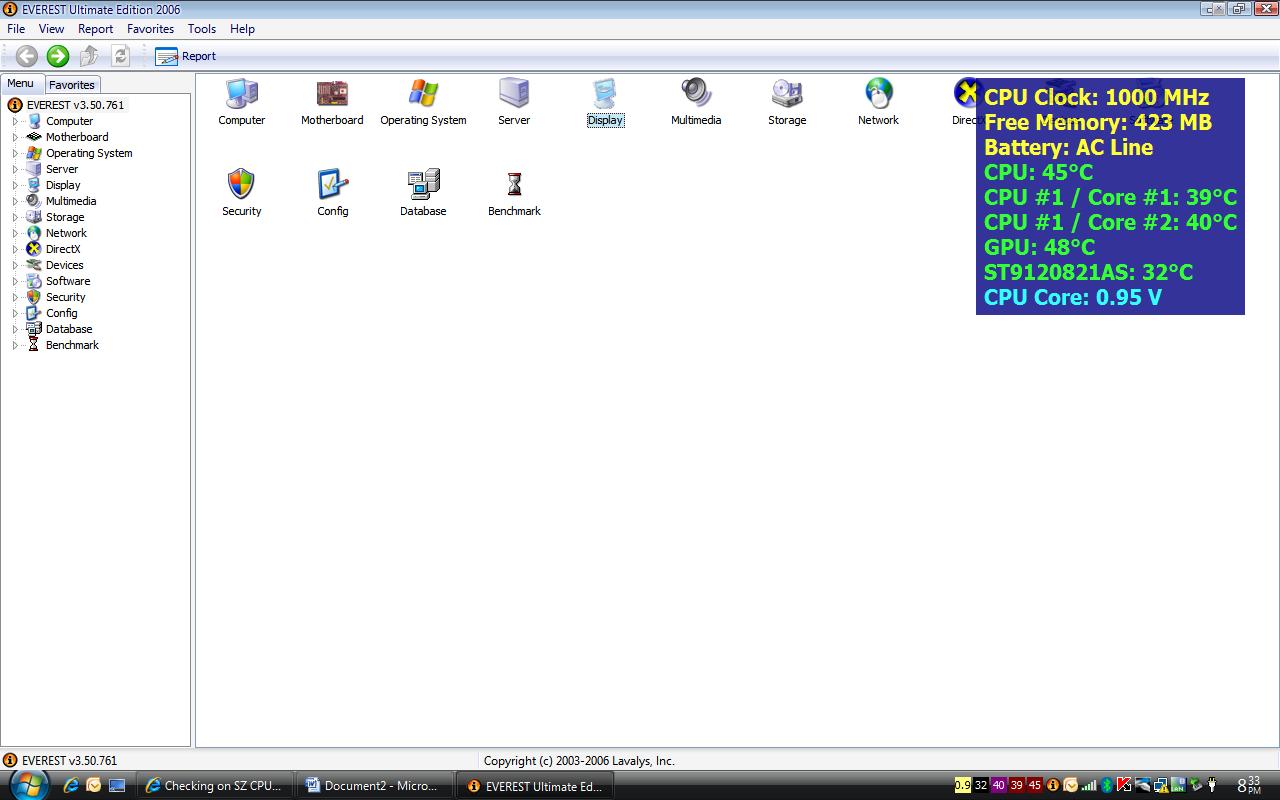Click the refresh icon in the toolbar
1280x800 pixels.
coord(121,56)
